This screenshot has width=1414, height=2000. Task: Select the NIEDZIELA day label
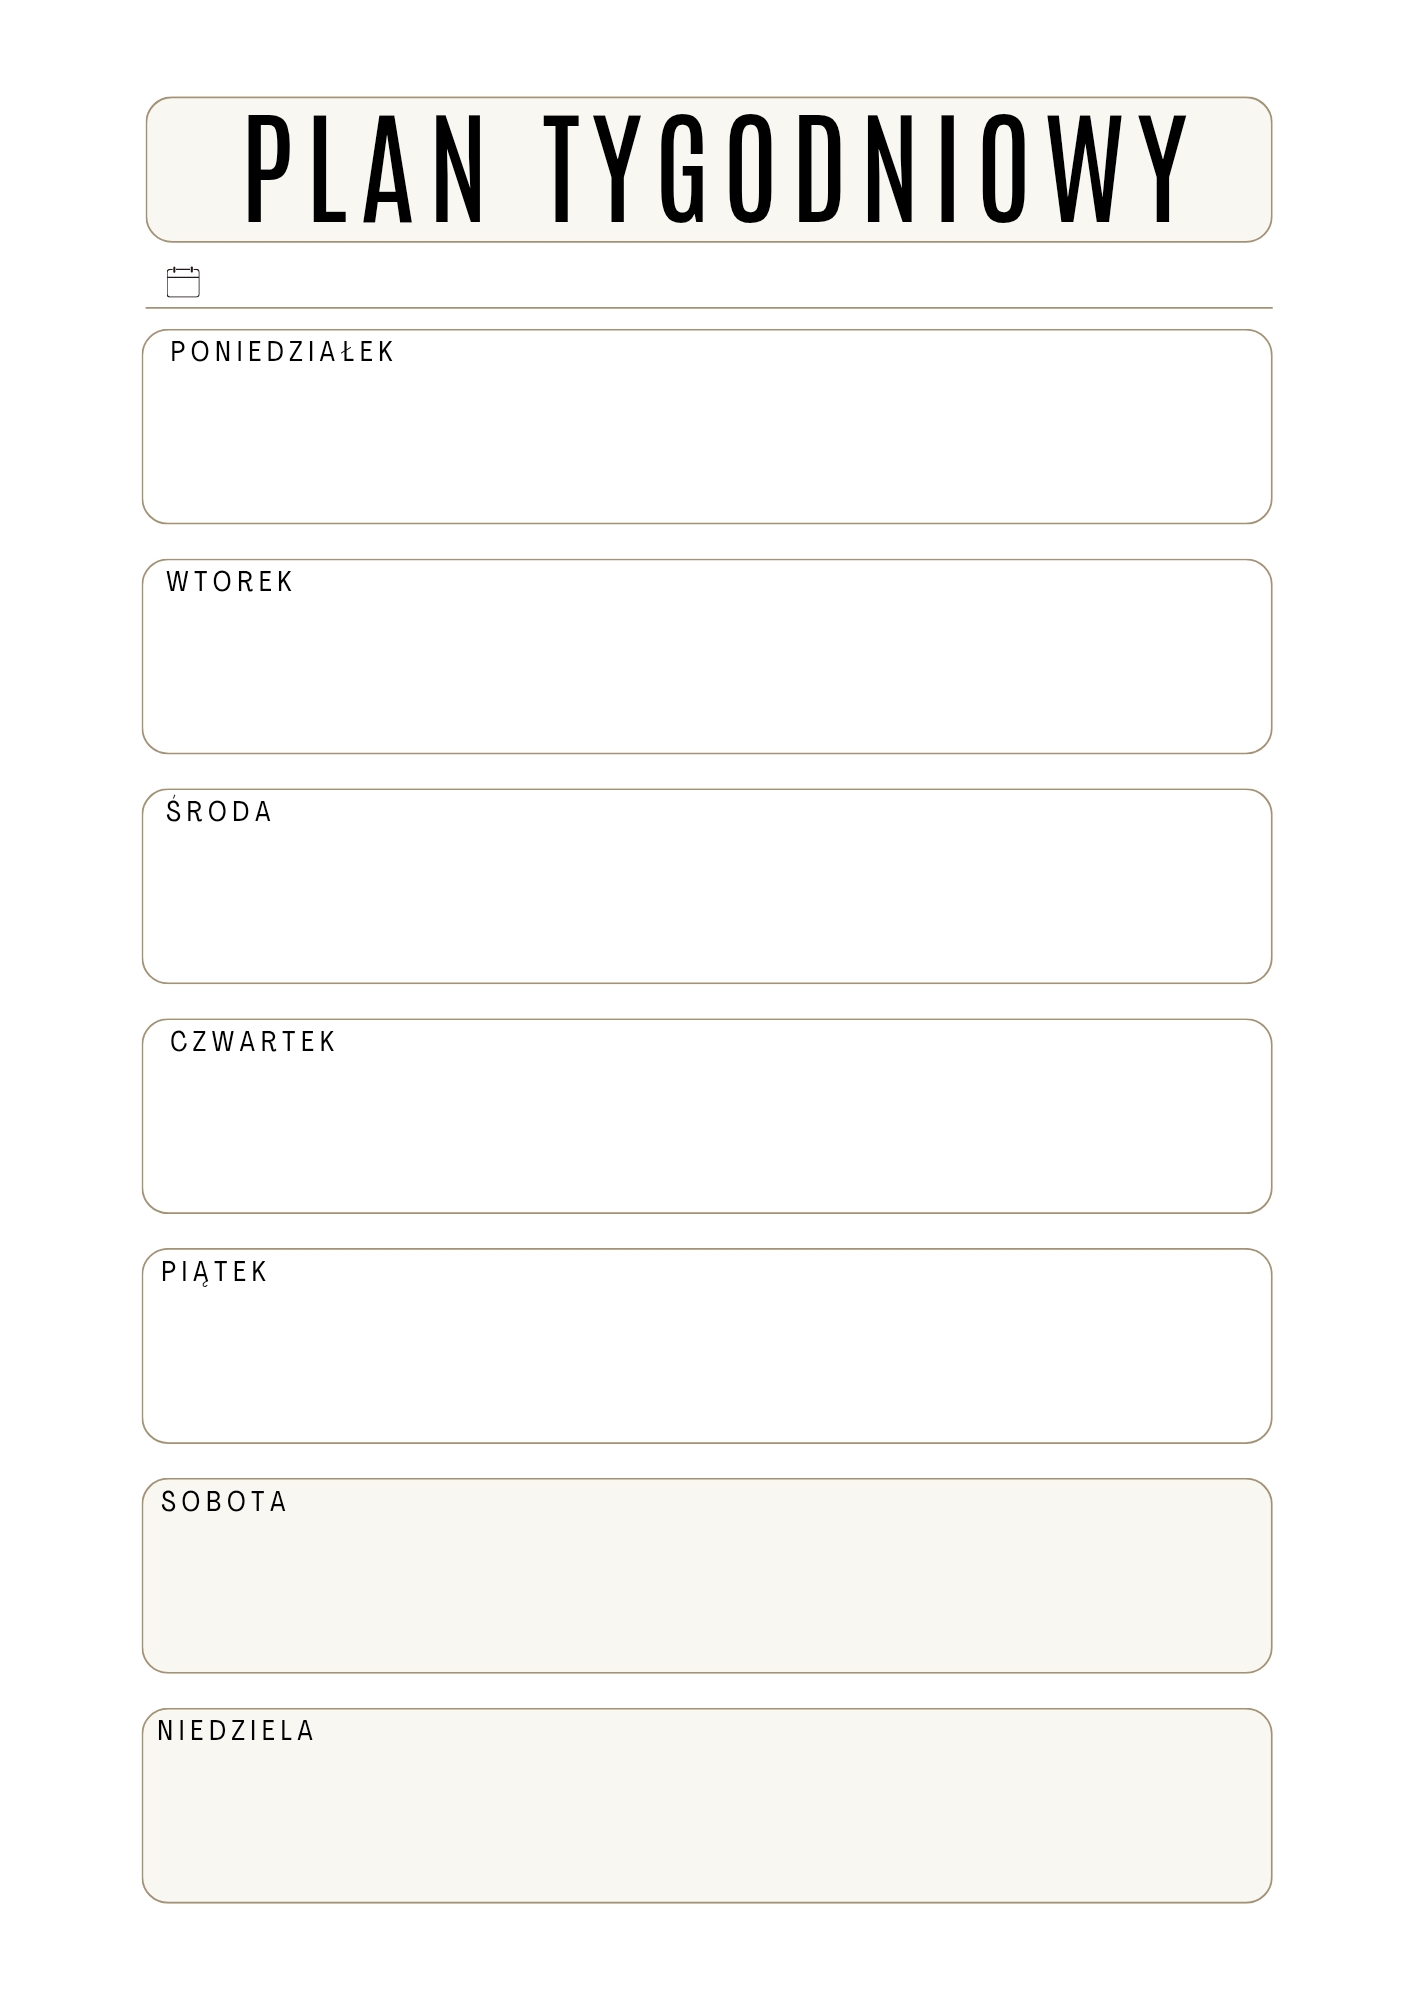[236, 1731]
